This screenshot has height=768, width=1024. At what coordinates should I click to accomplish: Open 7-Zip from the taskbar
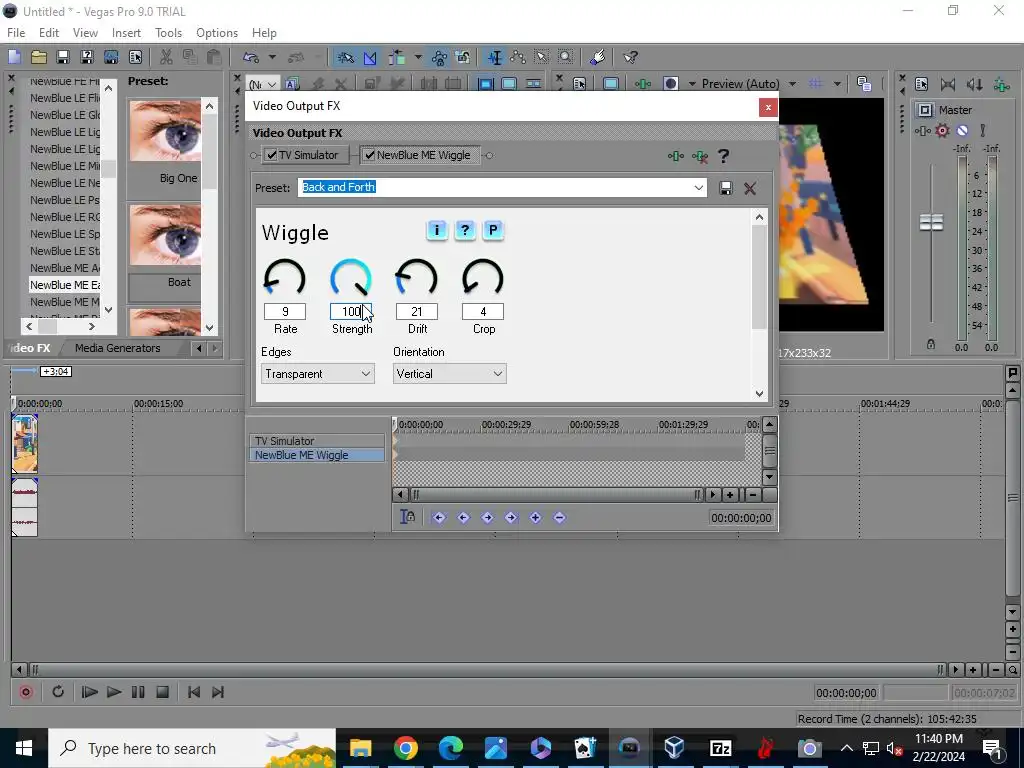(720, 748)
